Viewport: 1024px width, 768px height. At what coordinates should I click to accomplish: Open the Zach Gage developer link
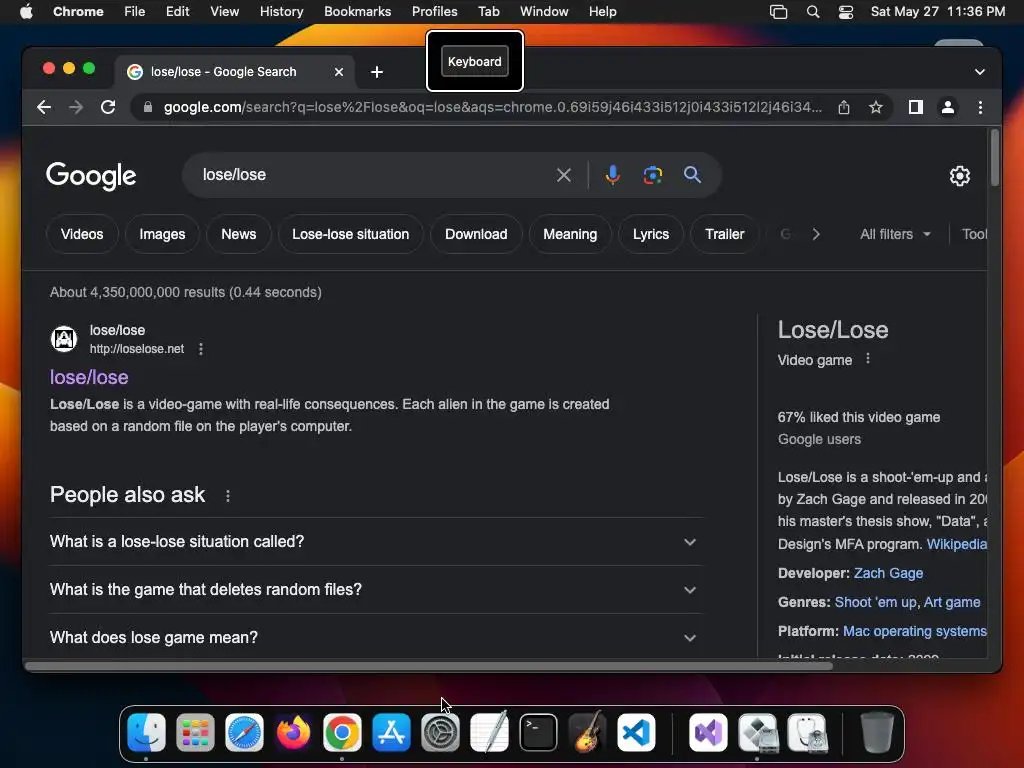888,573
